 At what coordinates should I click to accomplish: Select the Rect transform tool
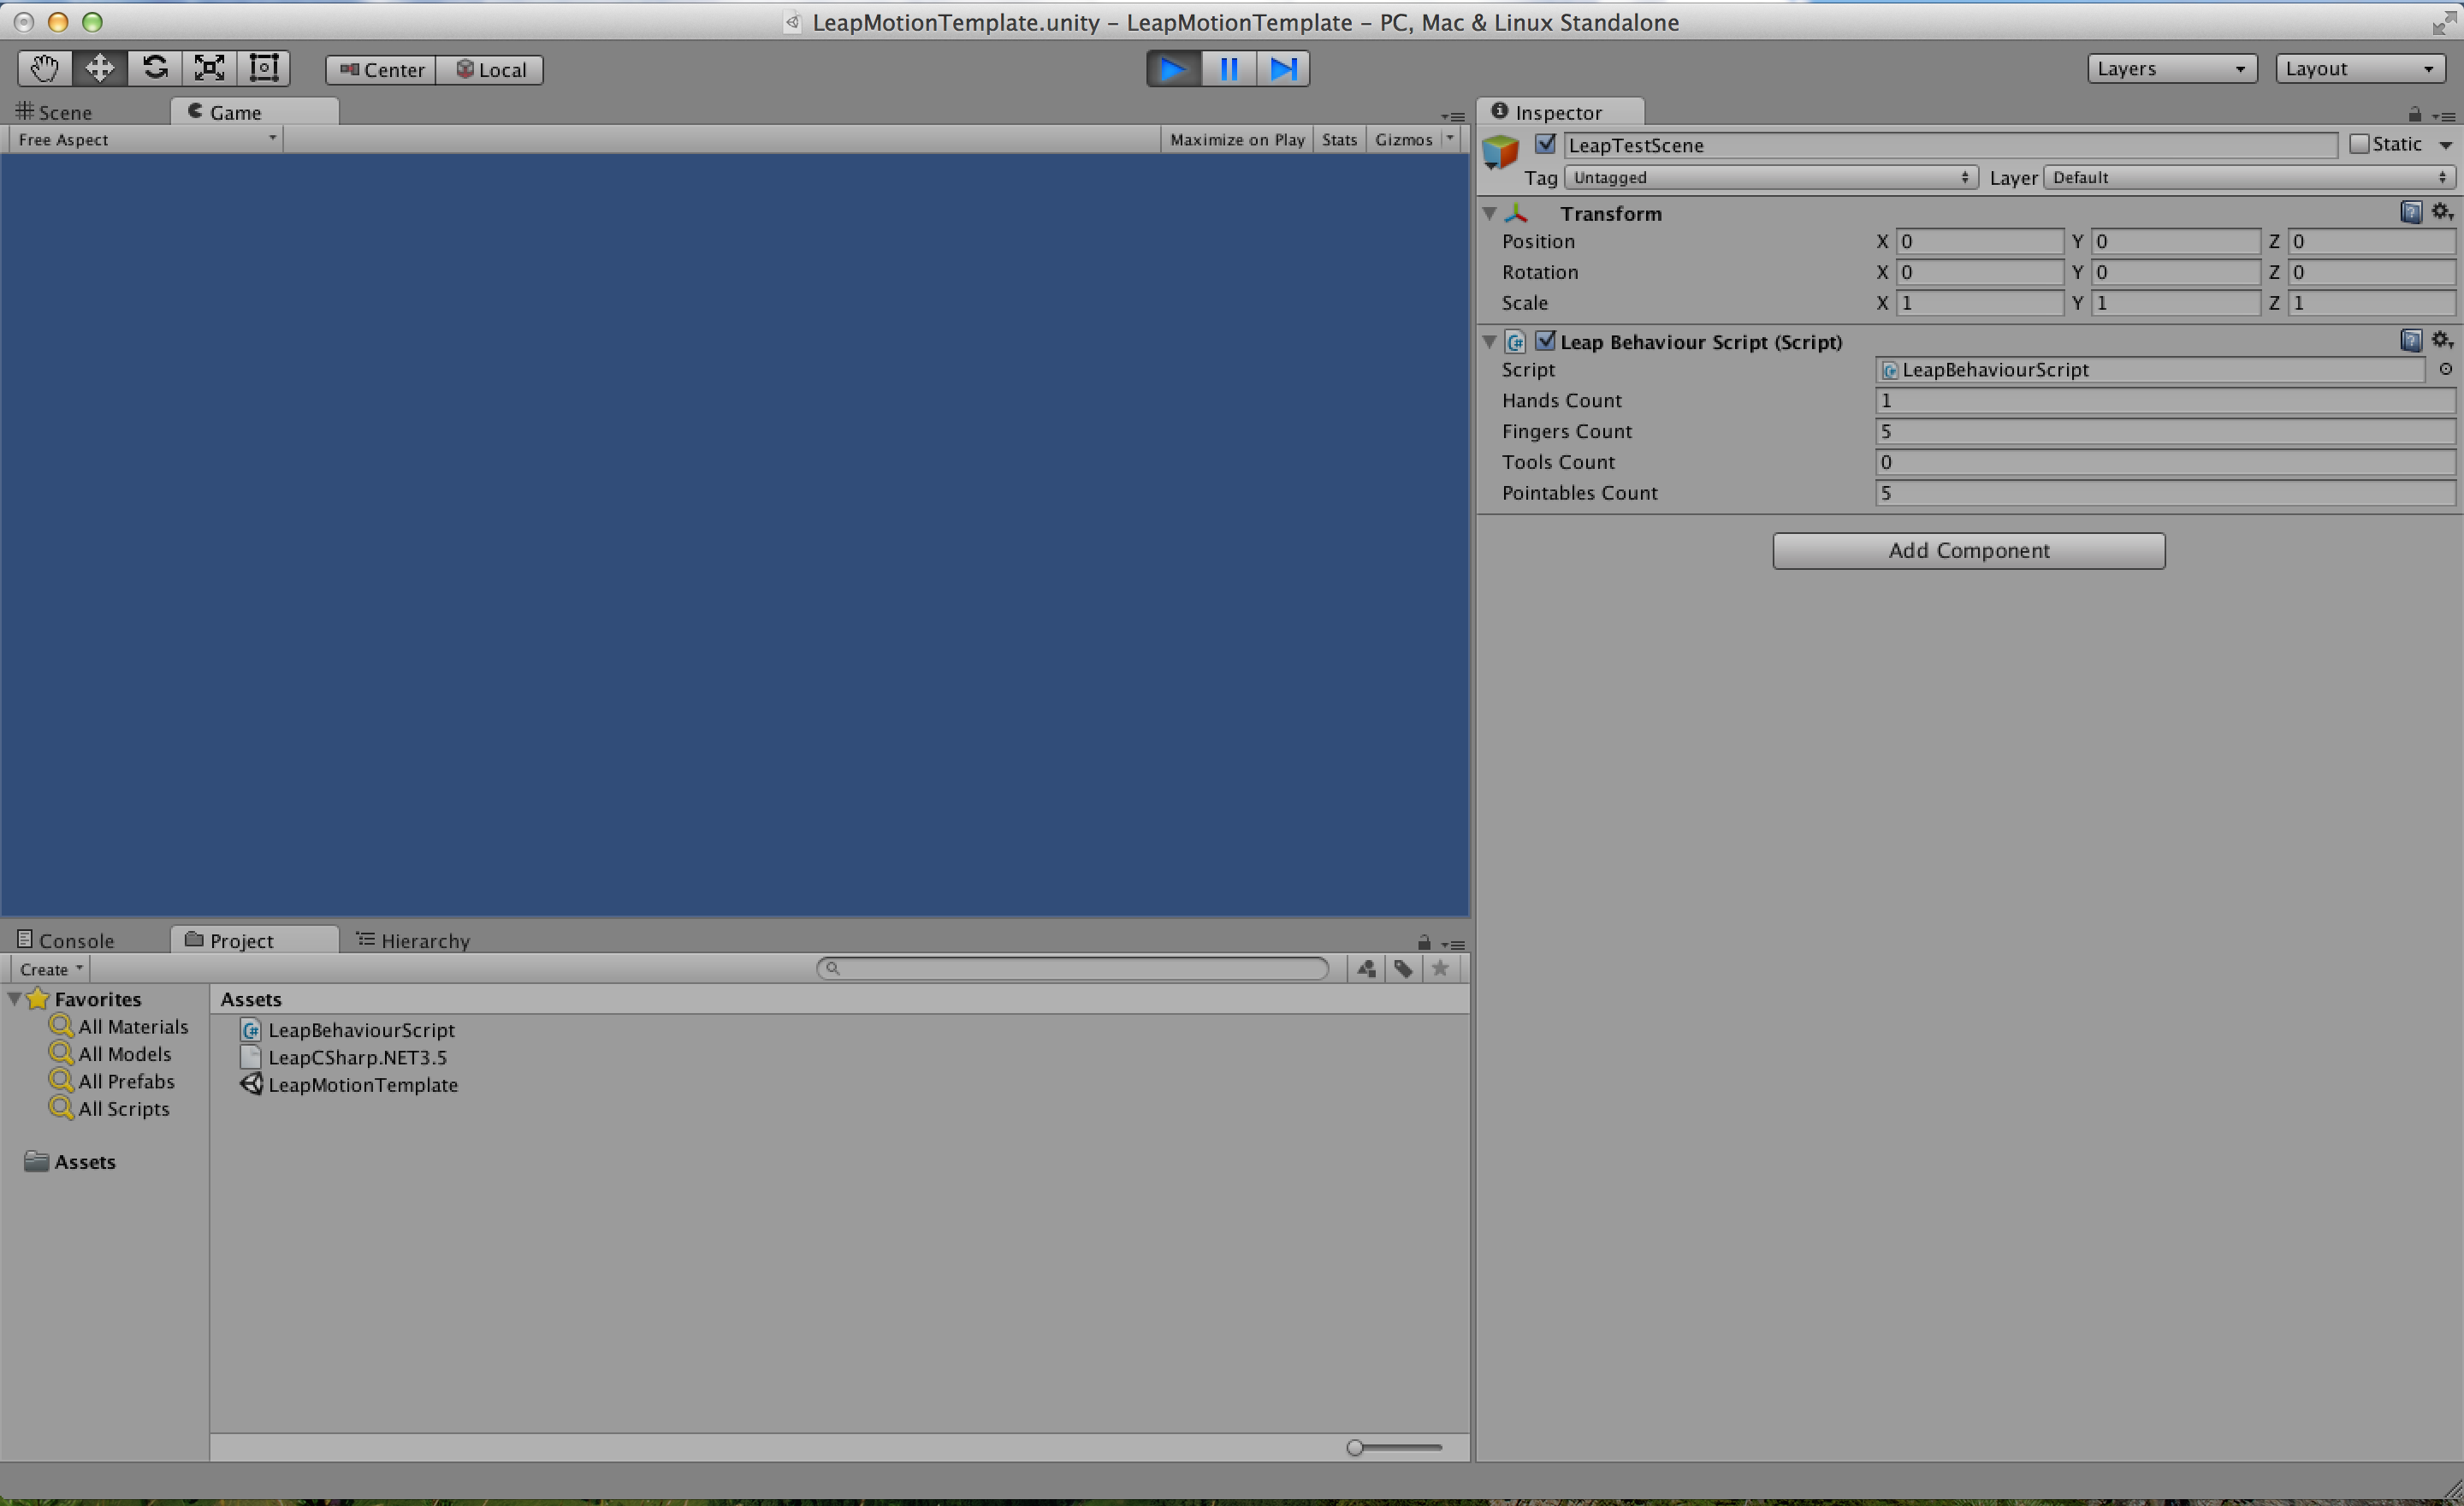point(263,68)
